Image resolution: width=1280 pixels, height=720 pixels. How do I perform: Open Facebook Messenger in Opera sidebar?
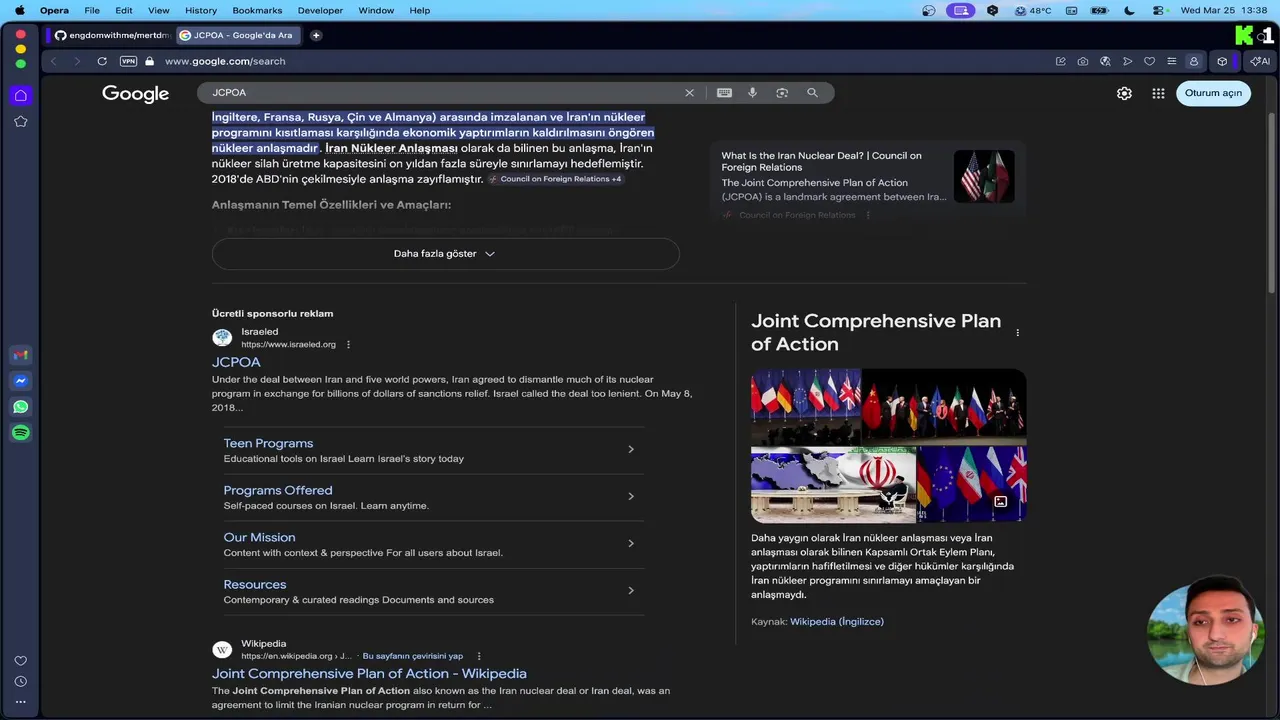(x=20, y=381)
